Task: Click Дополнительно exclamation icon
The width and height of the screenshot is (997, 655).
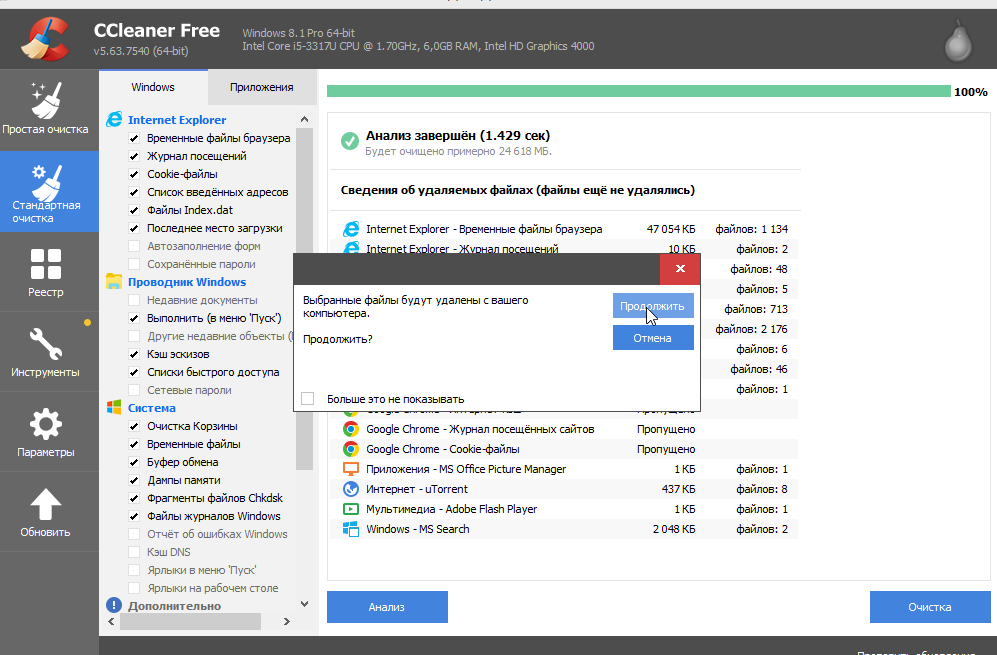Action: (x=114, y=605)
